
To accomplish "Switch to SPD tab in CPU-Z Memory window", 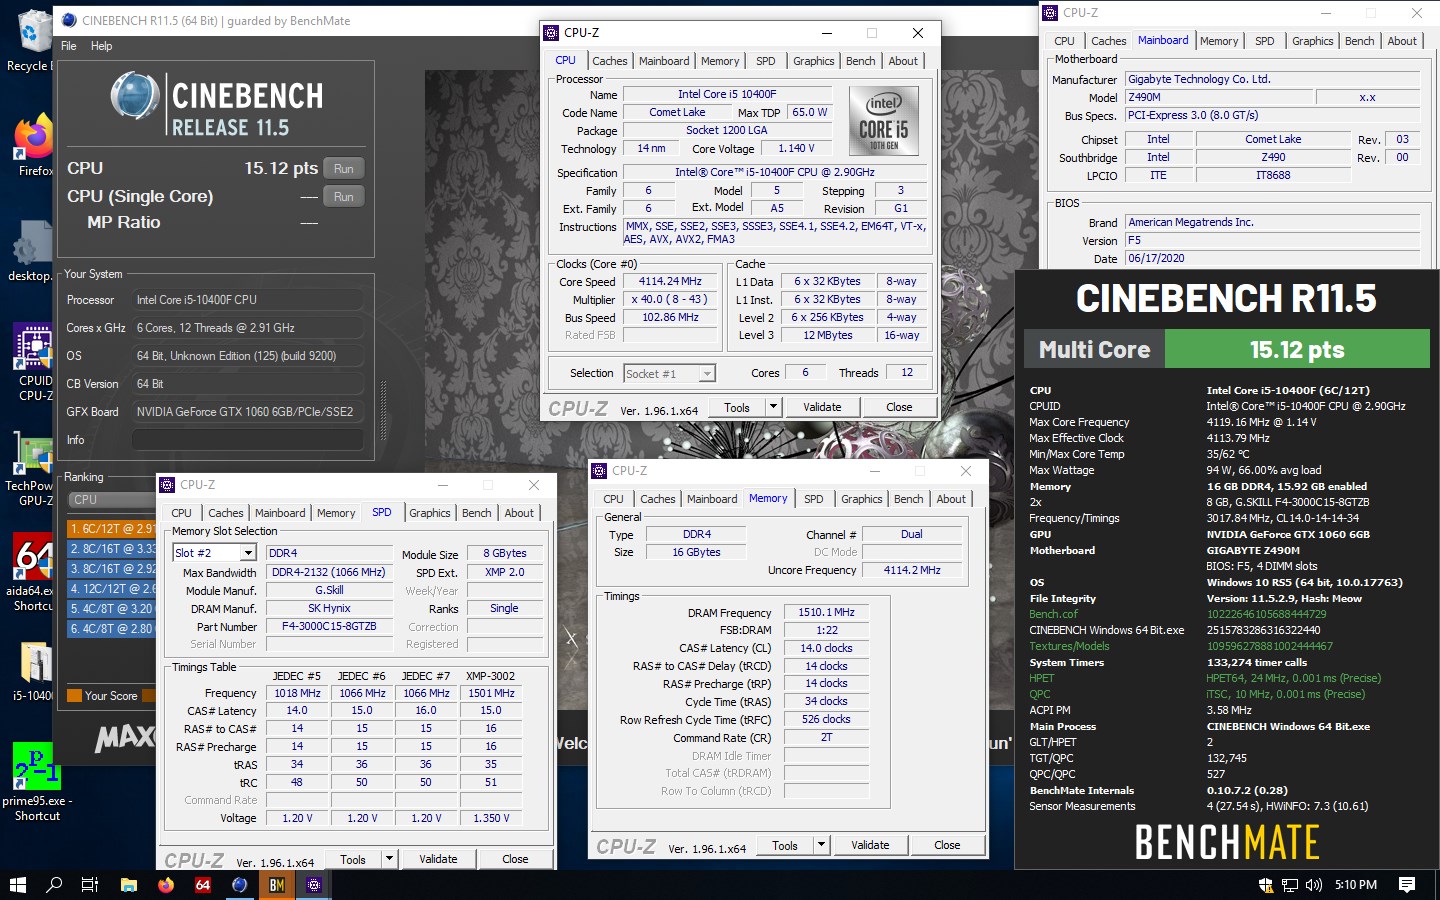I will [814, 499].
